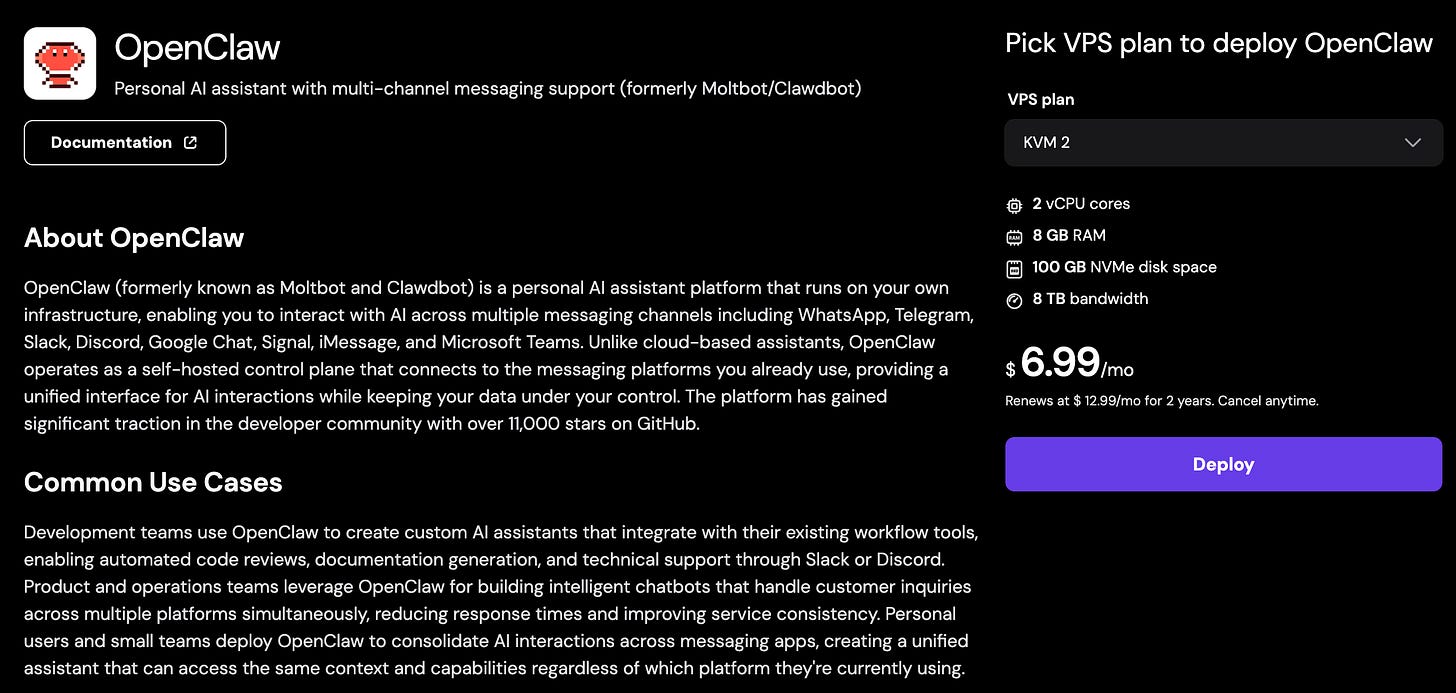Click the Pick VPS plan page title
The image size is (1456, 693).
tap(1218, 43)
